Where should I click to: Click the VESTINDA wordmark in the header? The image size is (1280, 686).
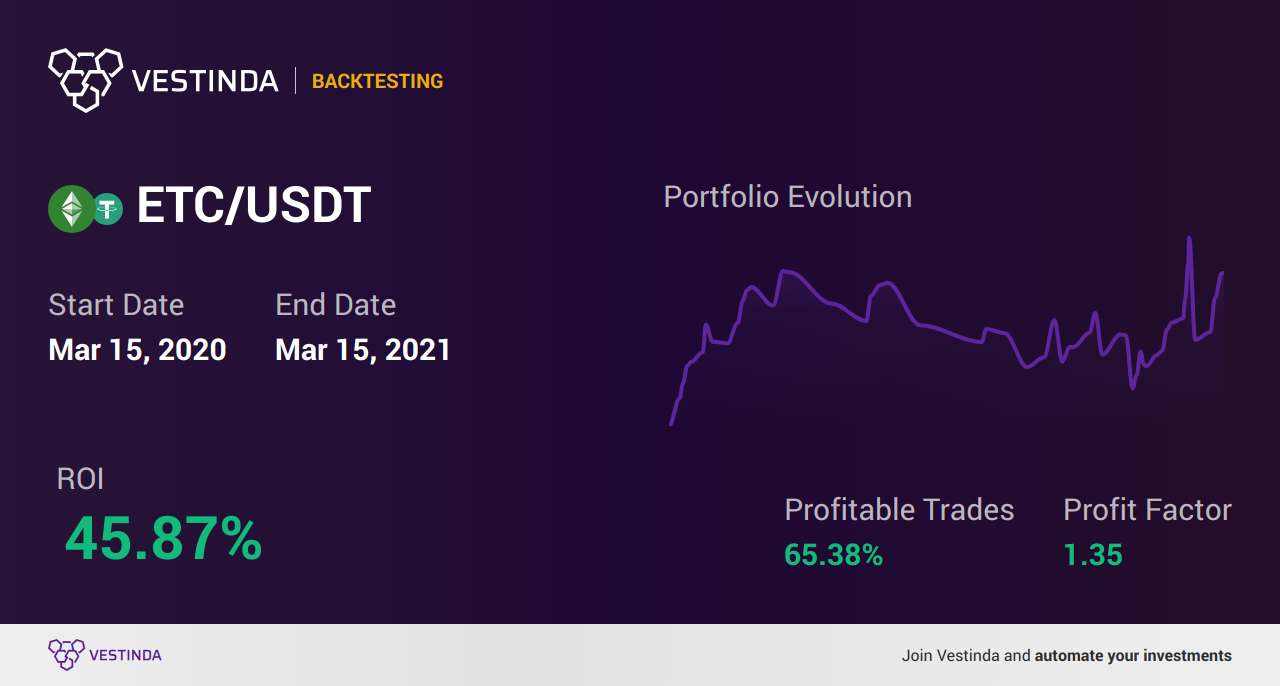click(205, 81)
